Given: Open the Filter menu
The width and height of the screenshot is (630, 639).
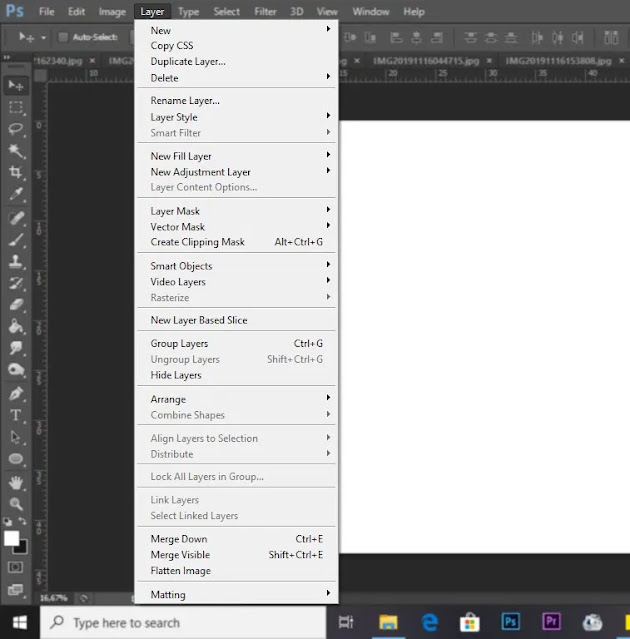Looking at the screenshot, I should pos(265,11).
